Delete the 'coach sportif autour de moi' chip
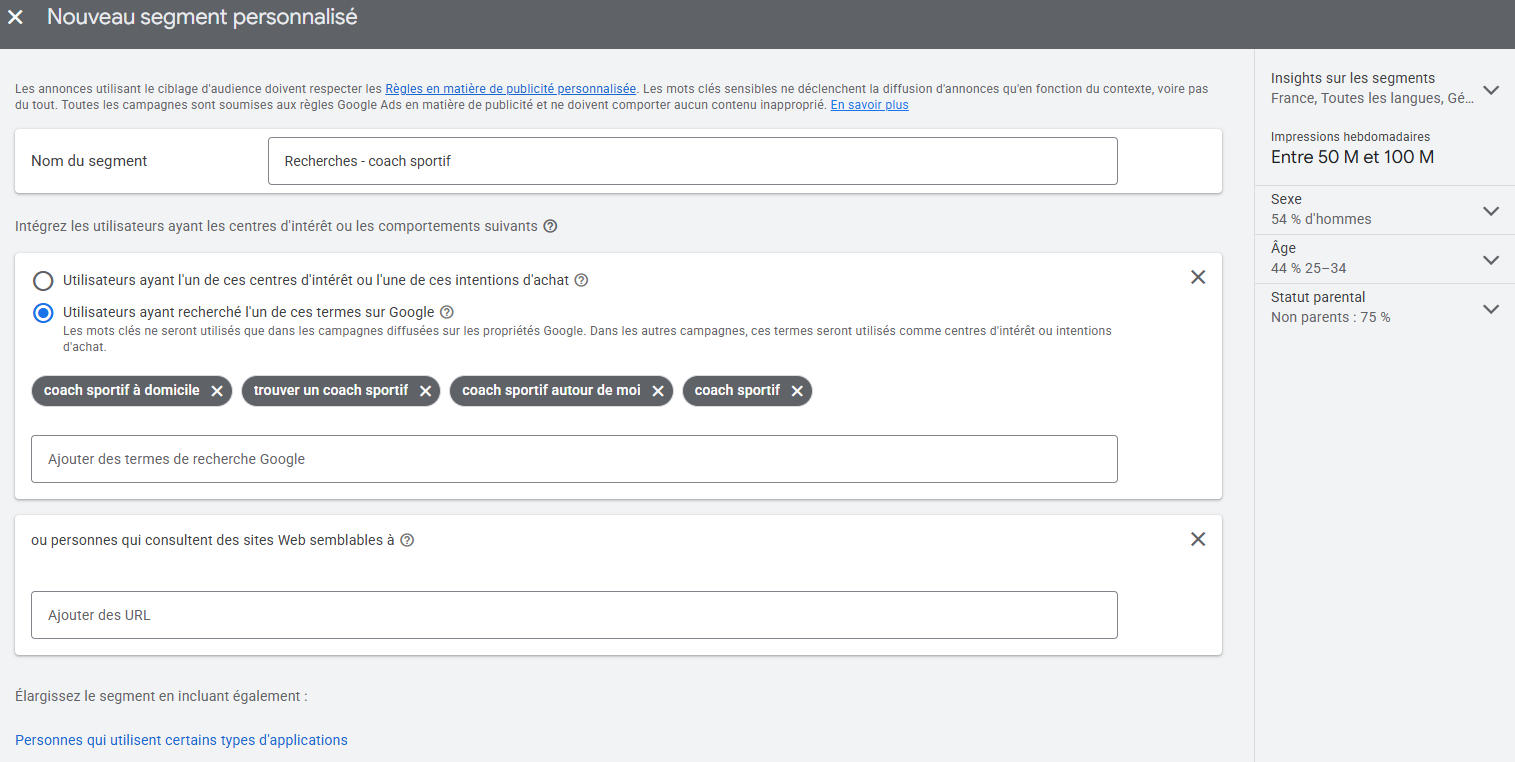Screen dimensions: 1515x762 point(658,391)
